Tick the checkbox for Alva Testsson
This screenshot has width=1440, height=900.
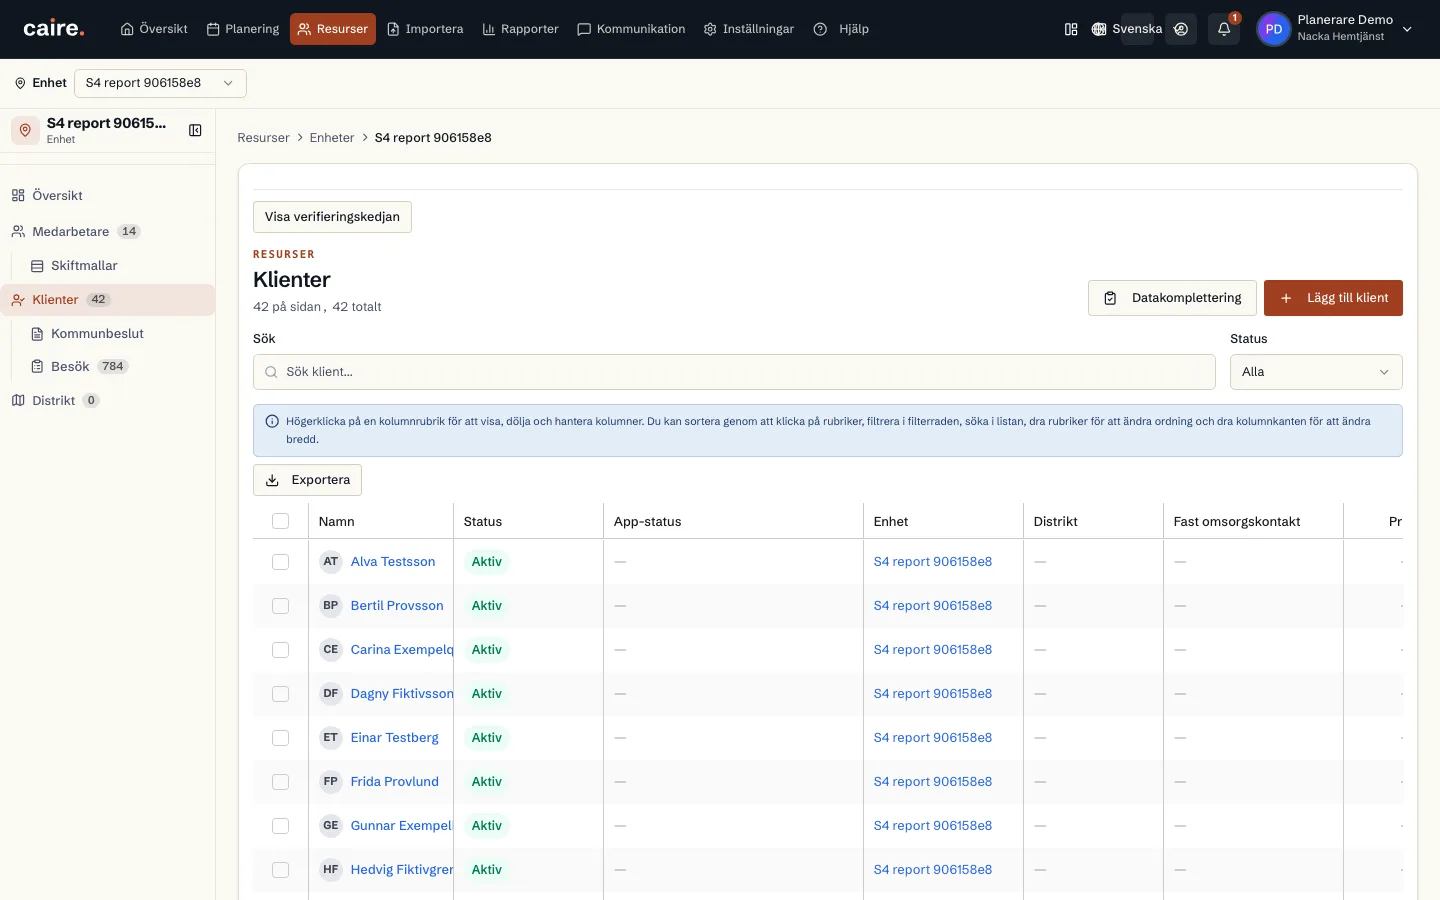(x=281, y=562)
